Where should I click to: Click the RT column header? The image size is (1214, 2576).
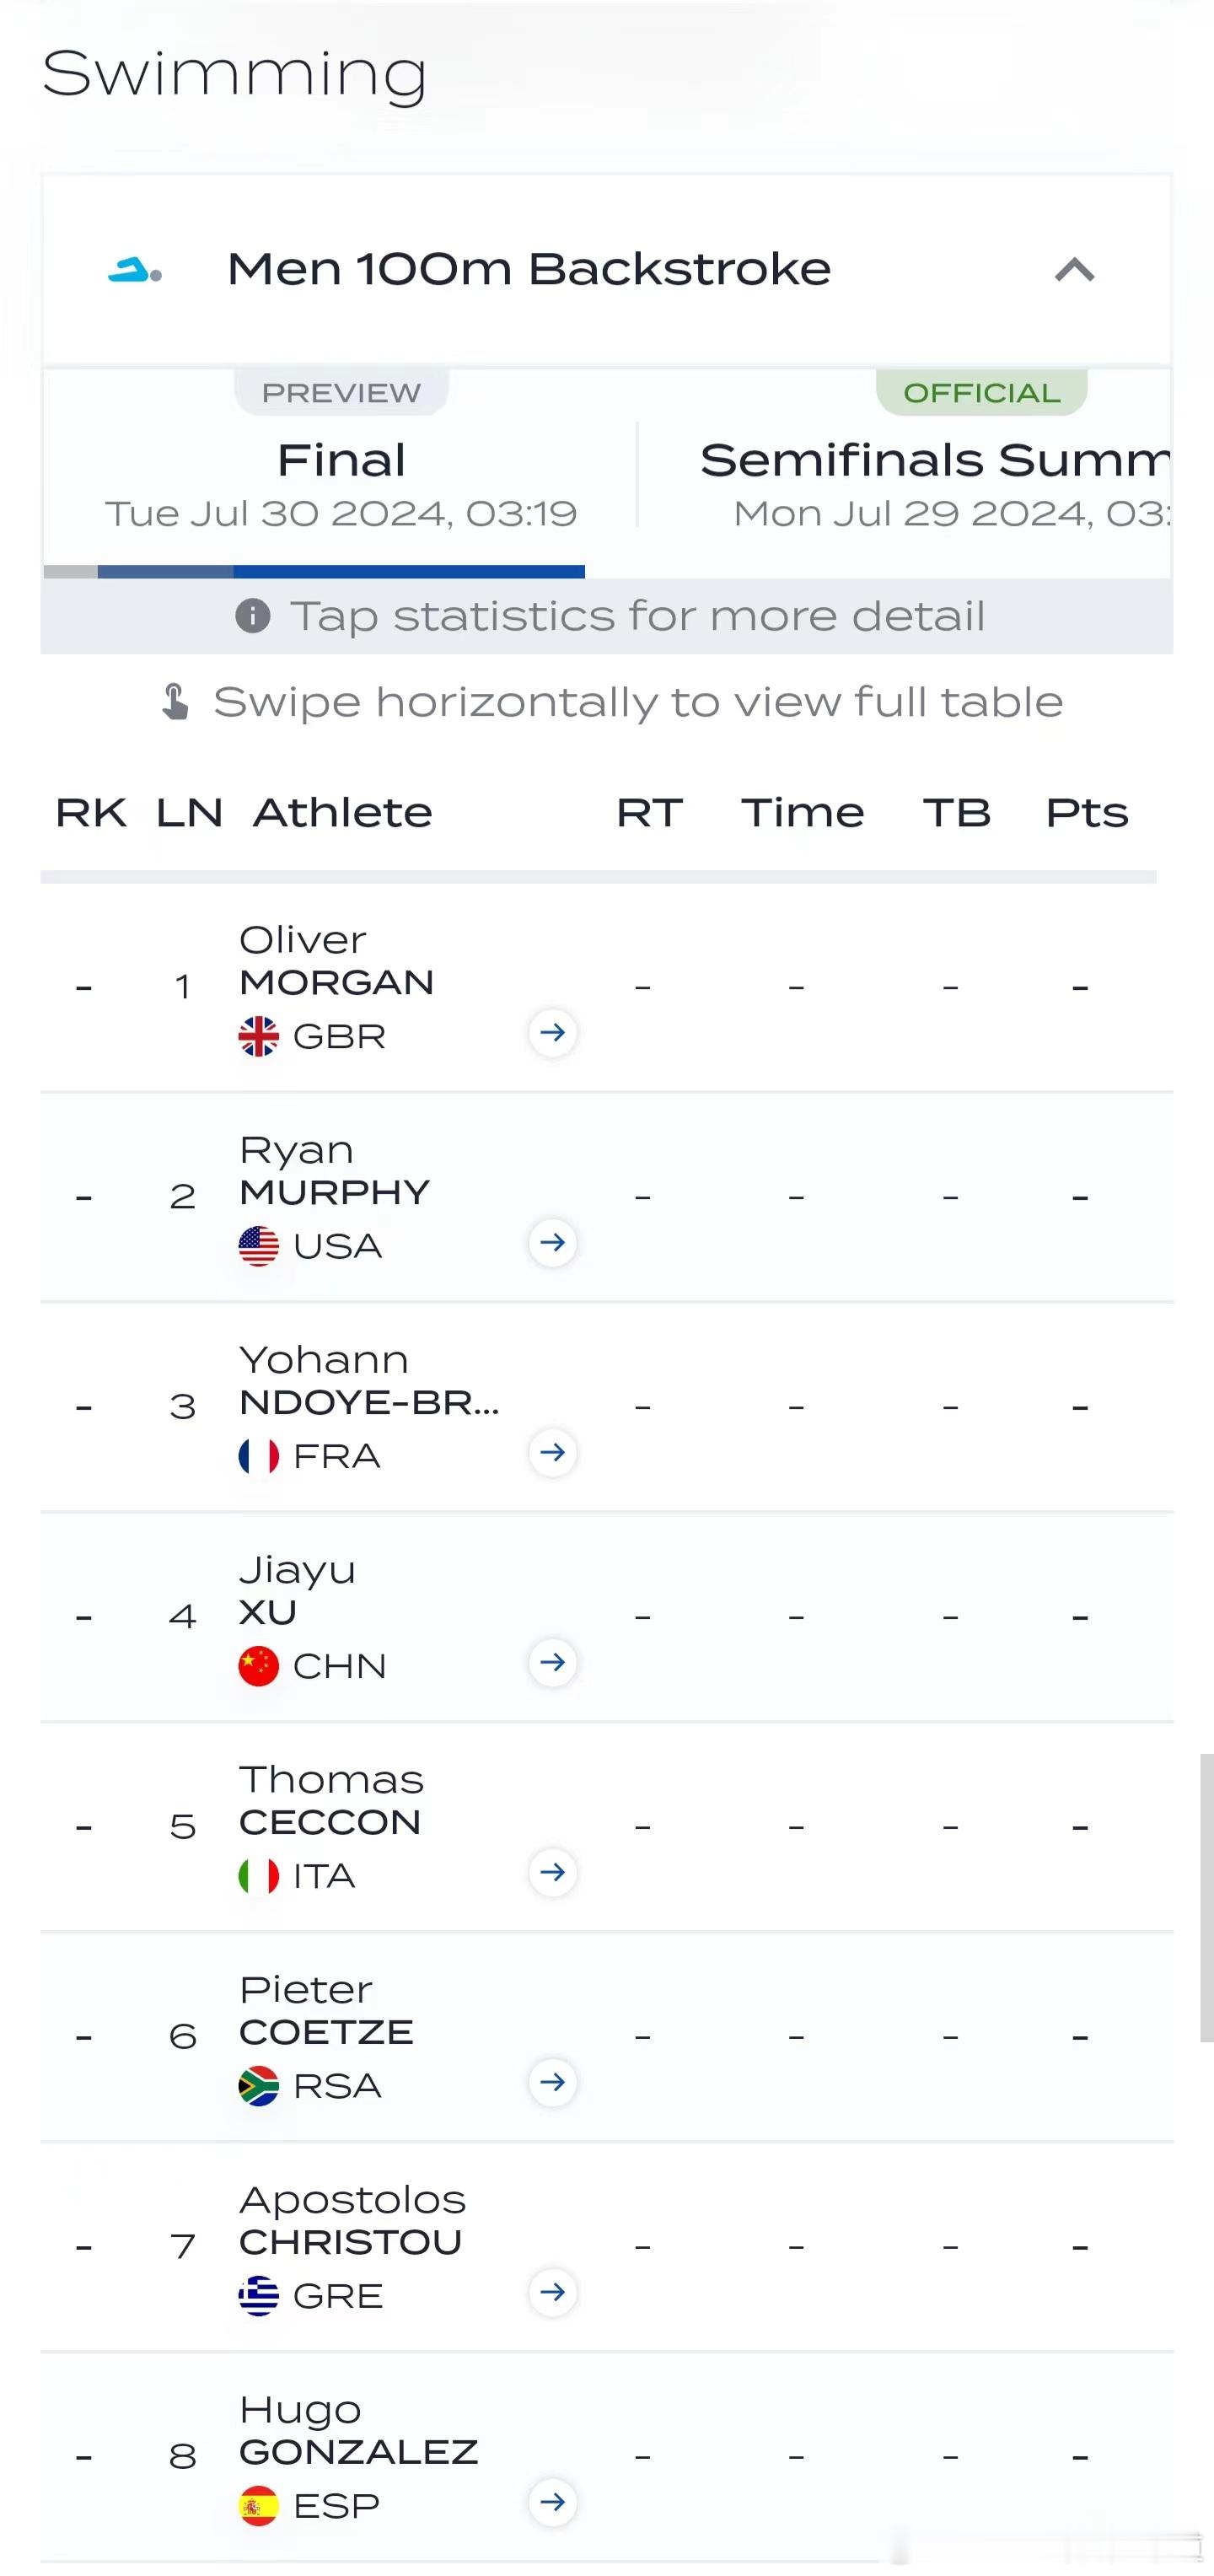[x=649, y=813]
